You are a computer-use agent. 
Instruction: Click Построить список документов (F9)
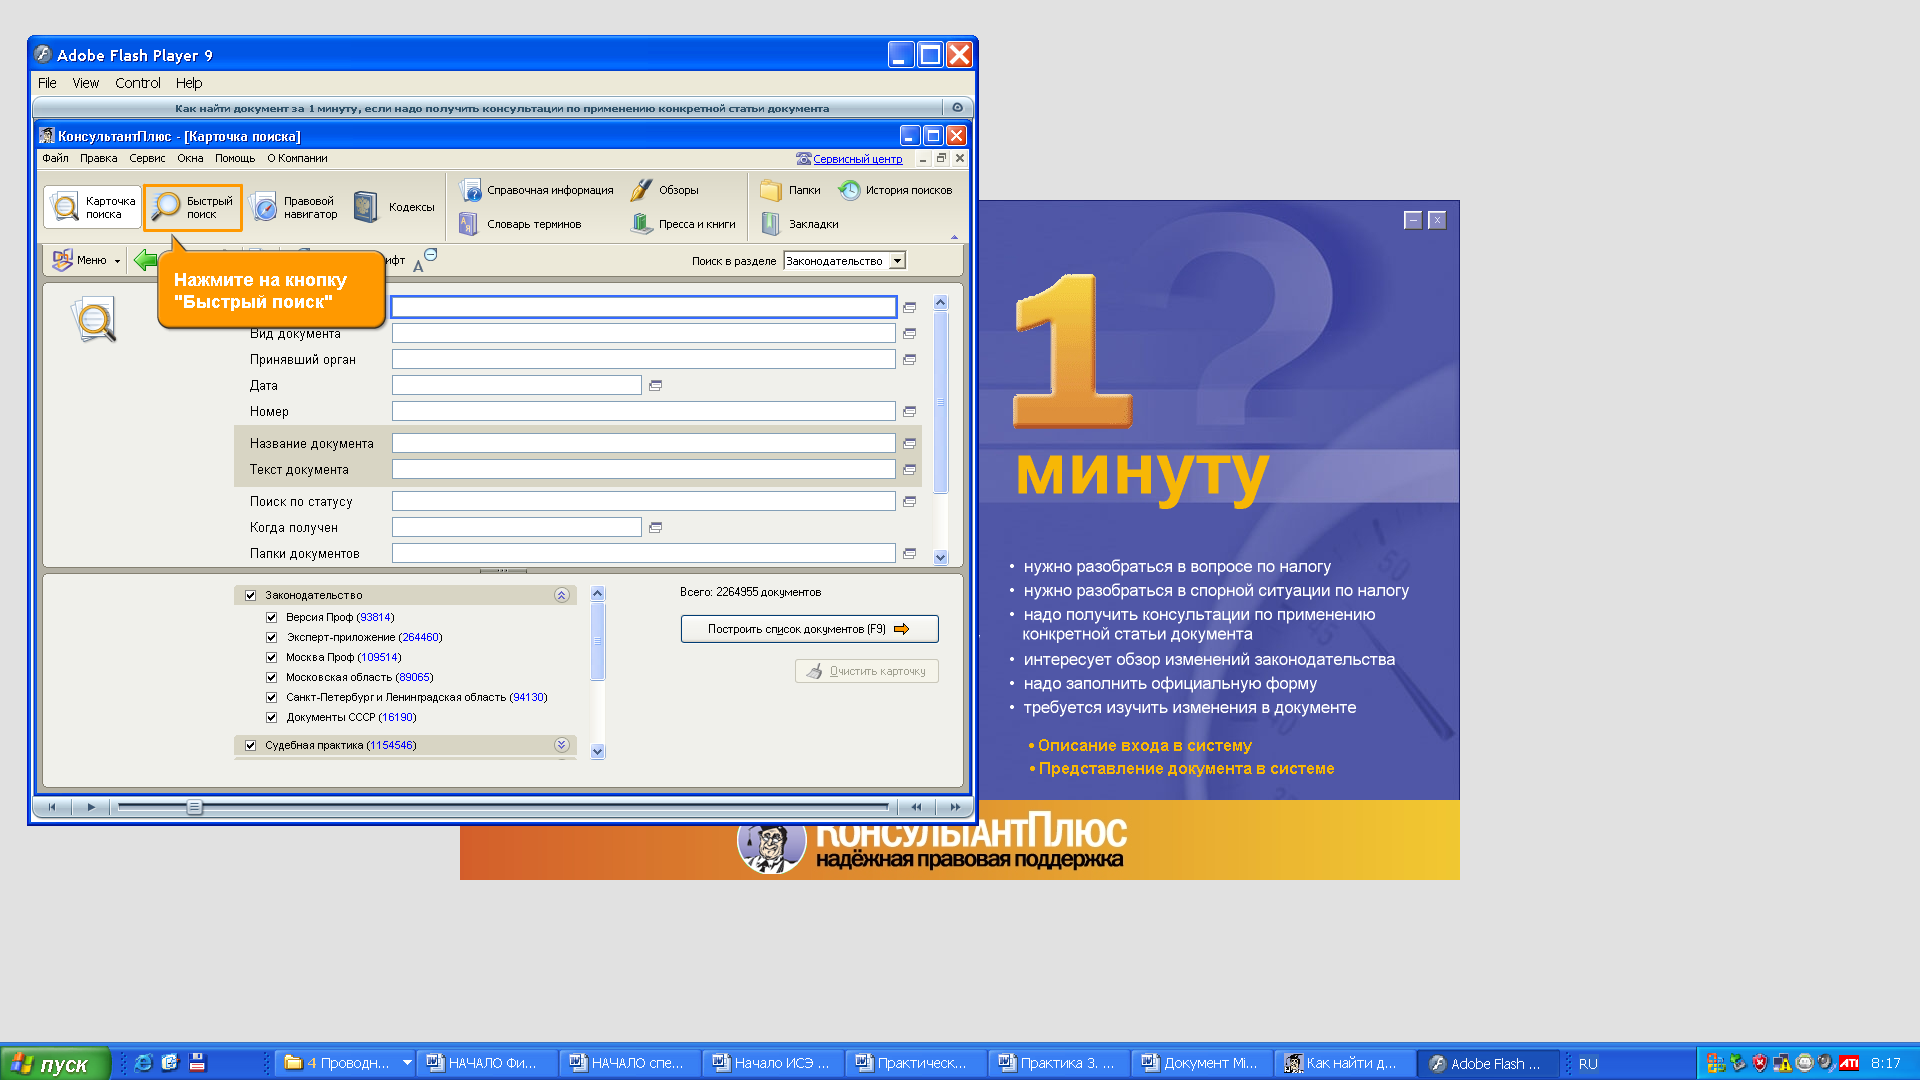tap(809, 629)
